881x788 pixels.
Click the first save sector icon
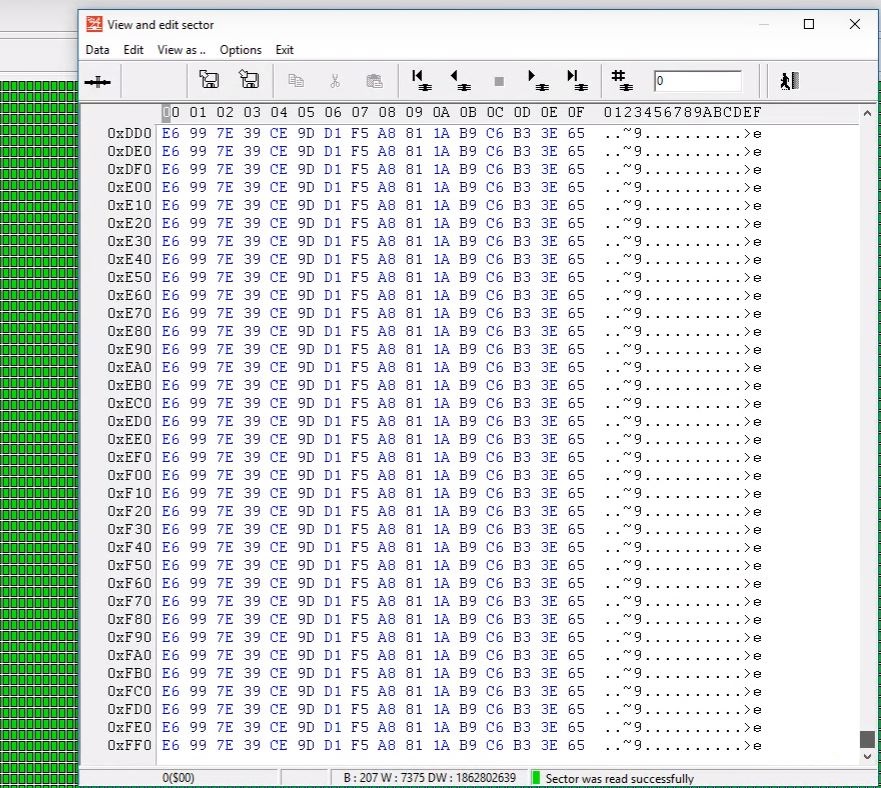pos(209,80)
